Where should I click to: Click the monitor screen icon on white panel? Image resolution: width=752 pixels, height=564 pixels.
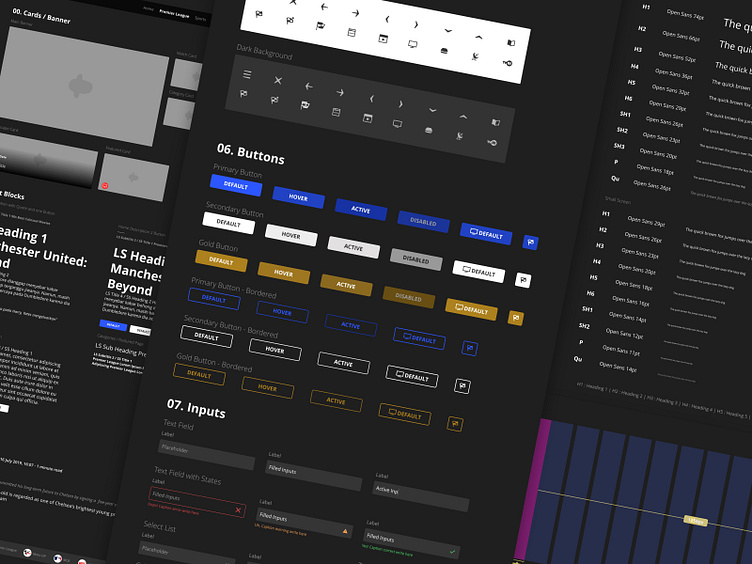click(413, 44)
